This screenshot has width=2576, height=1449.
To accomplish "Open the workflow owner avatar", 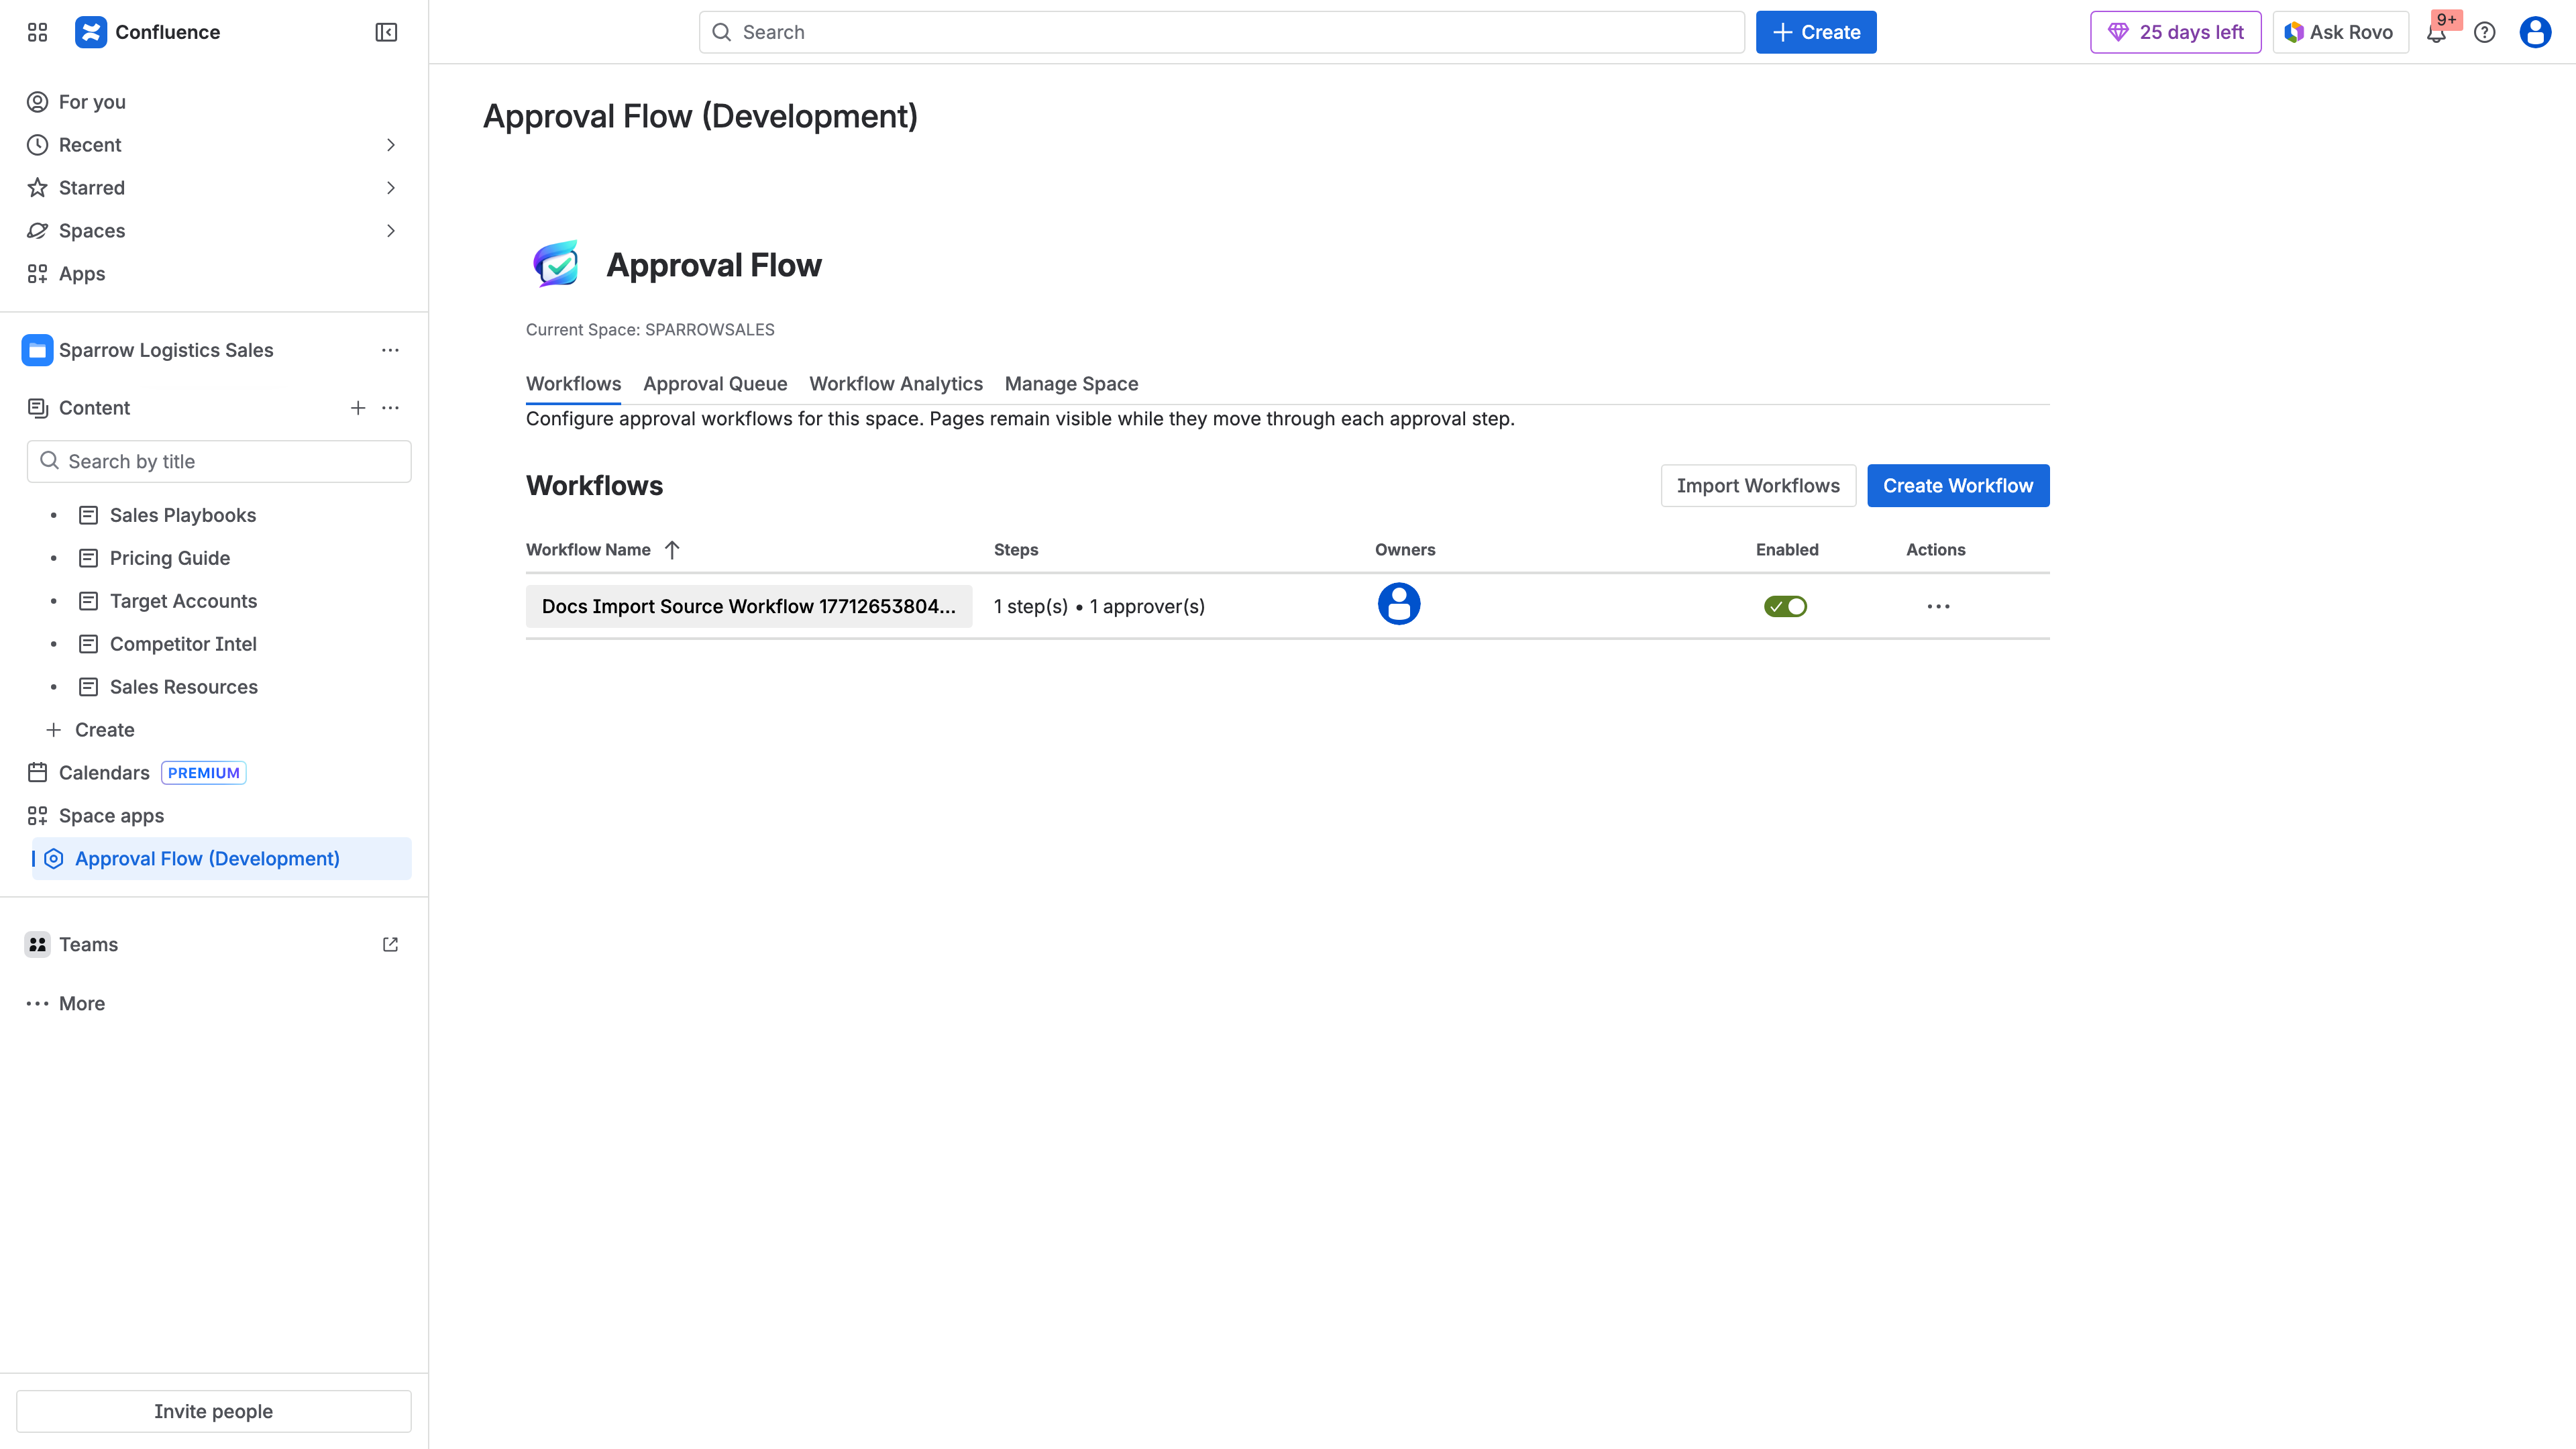I will (x=1399, y=604).
